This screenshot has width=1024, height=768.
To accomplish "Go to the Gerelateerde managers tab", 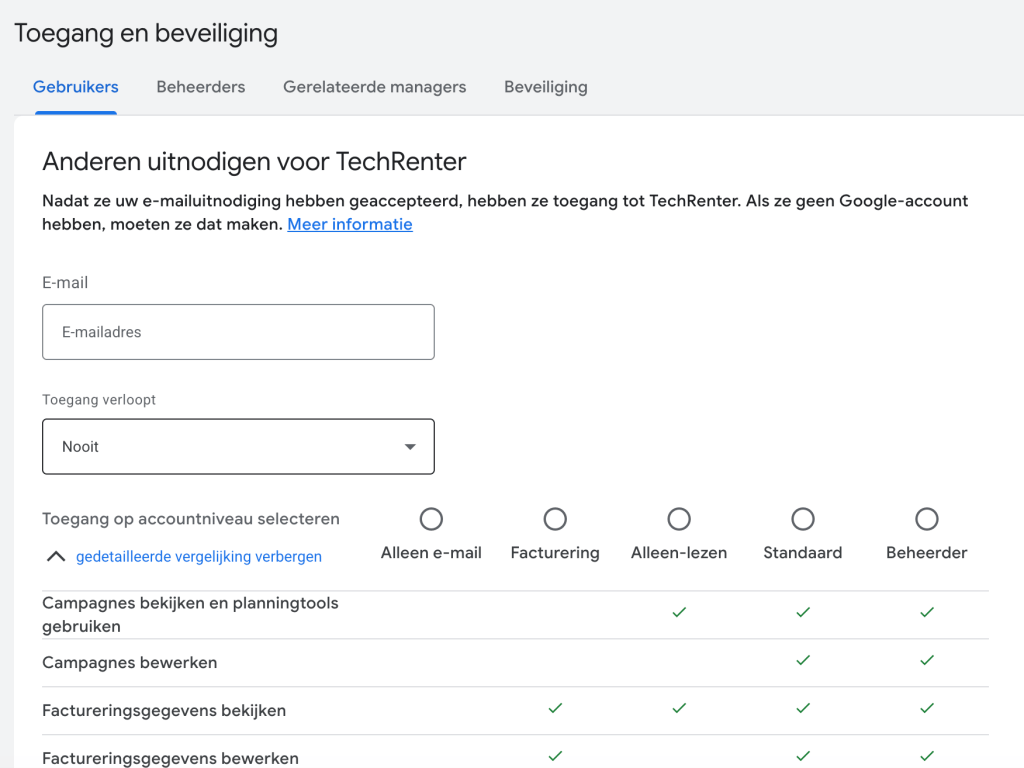I will 374,87.
